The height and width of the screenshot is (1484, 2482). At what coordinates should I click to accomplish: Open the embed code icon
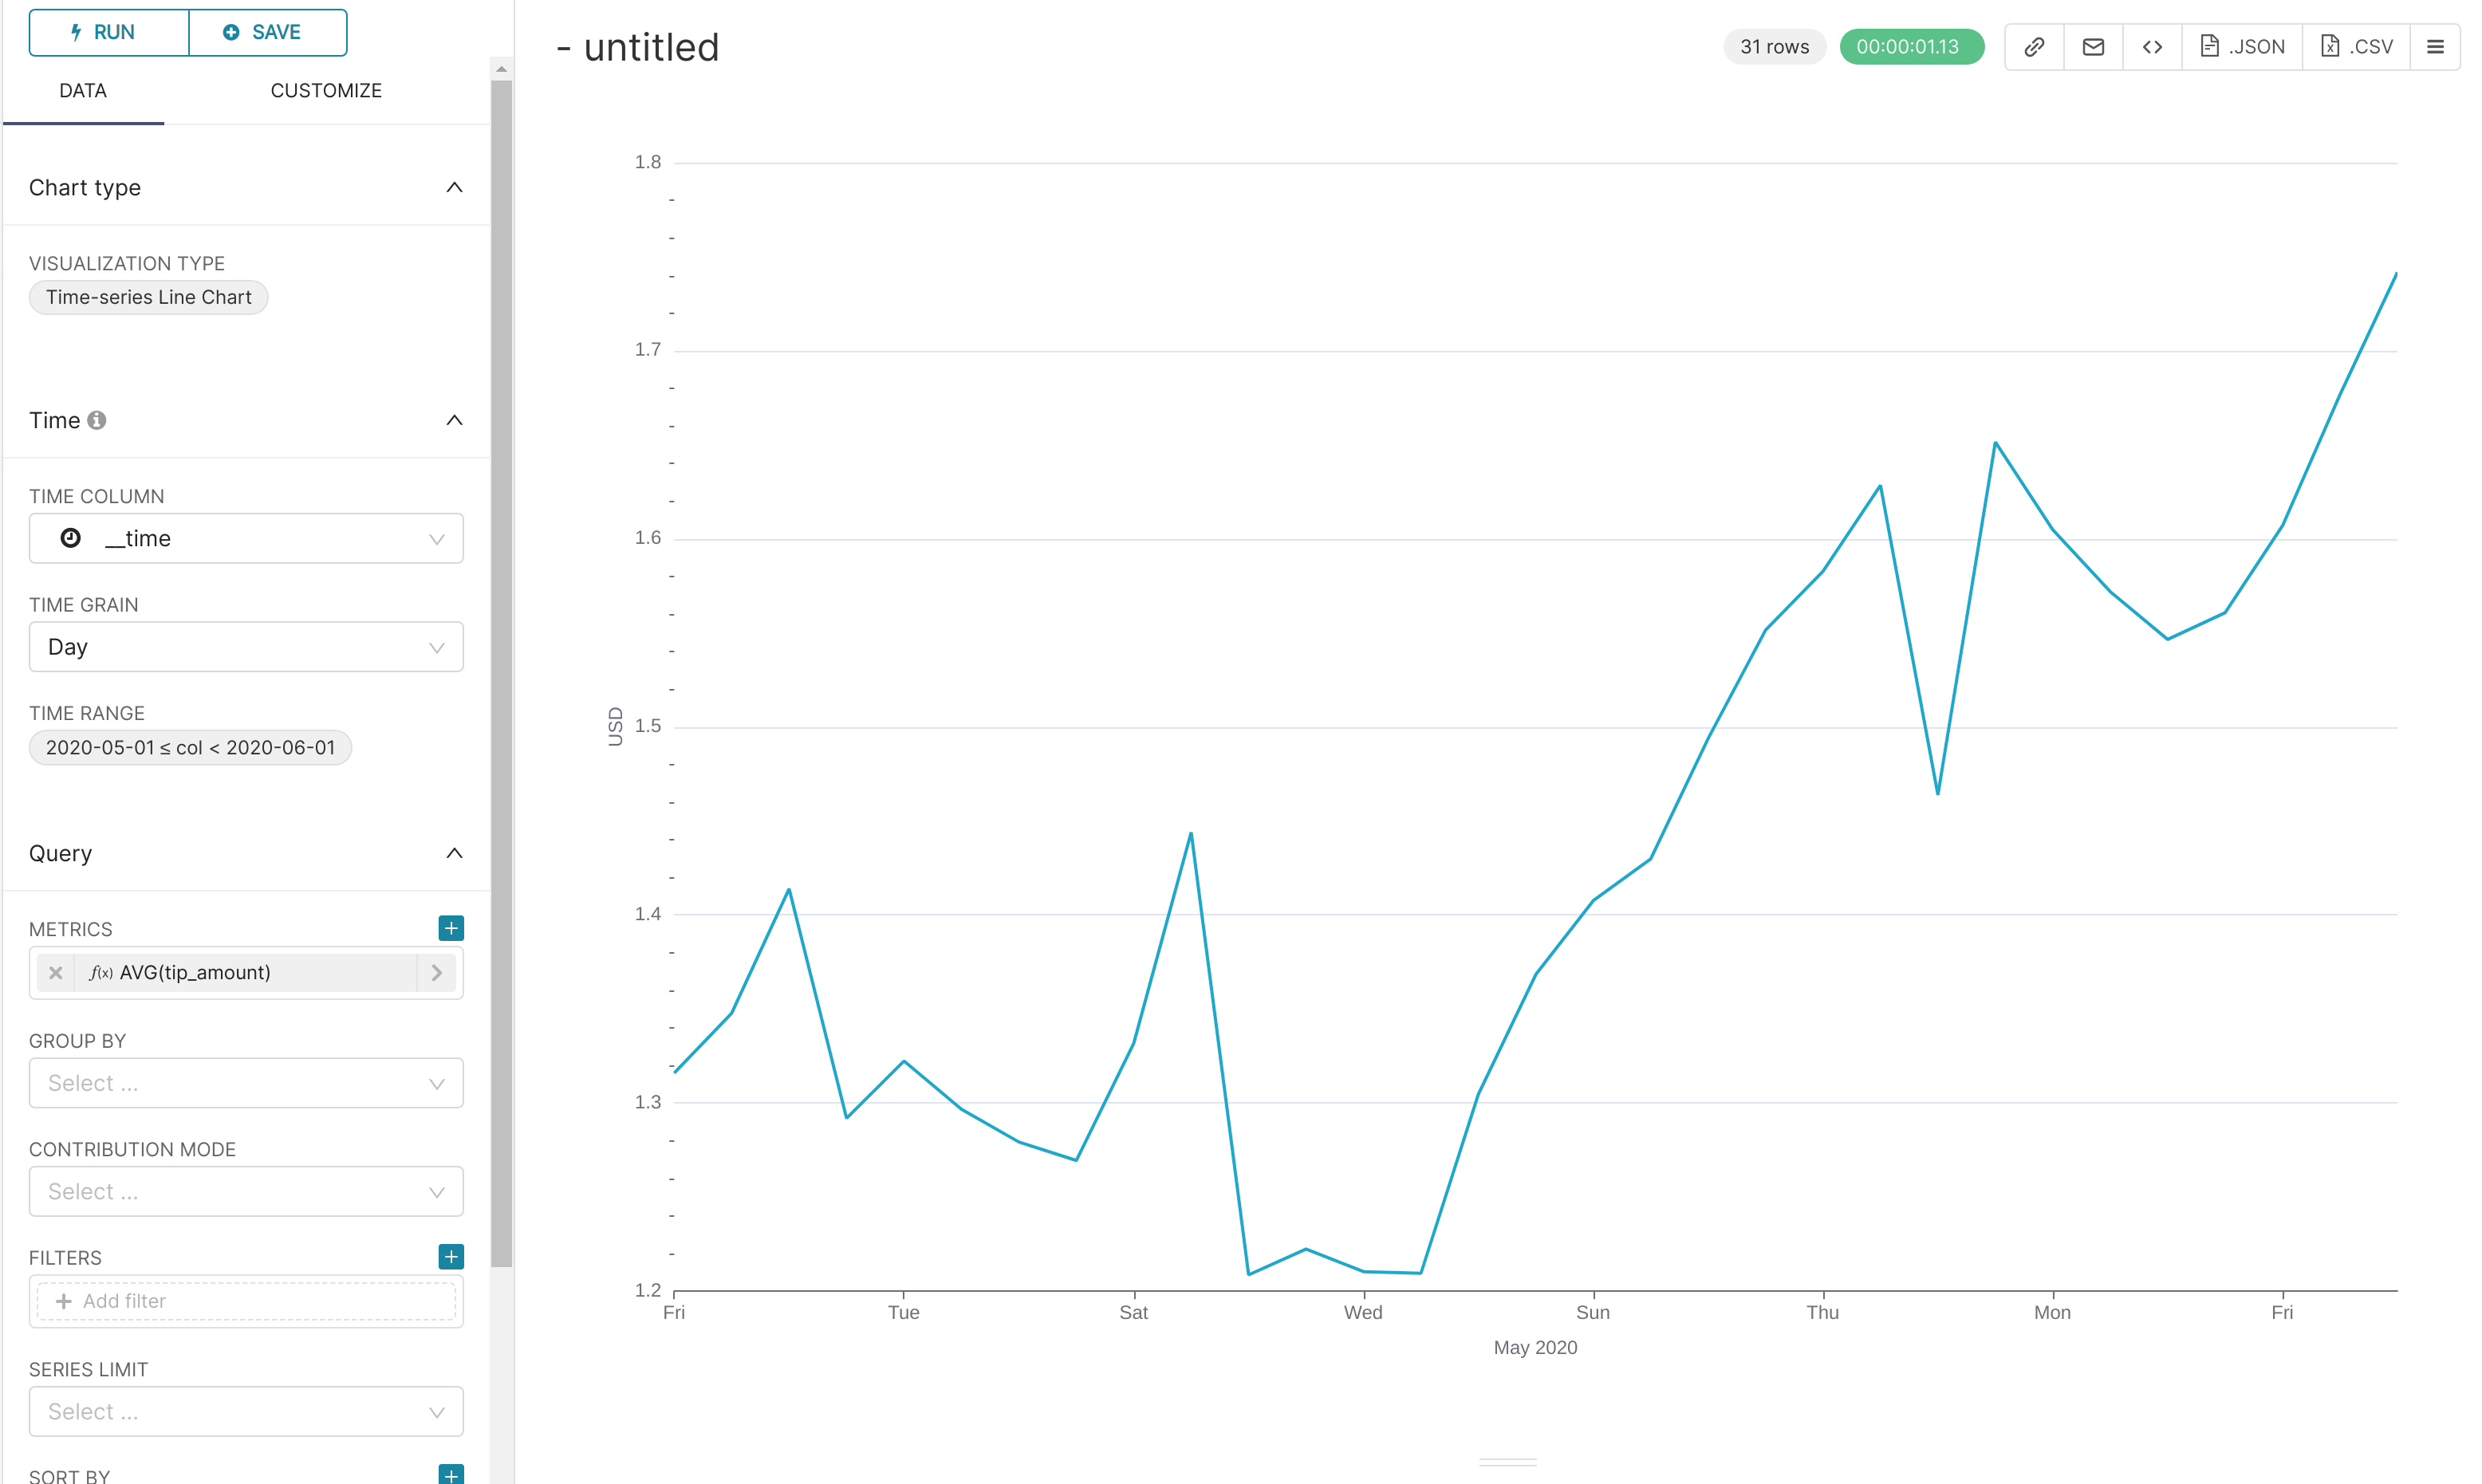pos(2152,47)
